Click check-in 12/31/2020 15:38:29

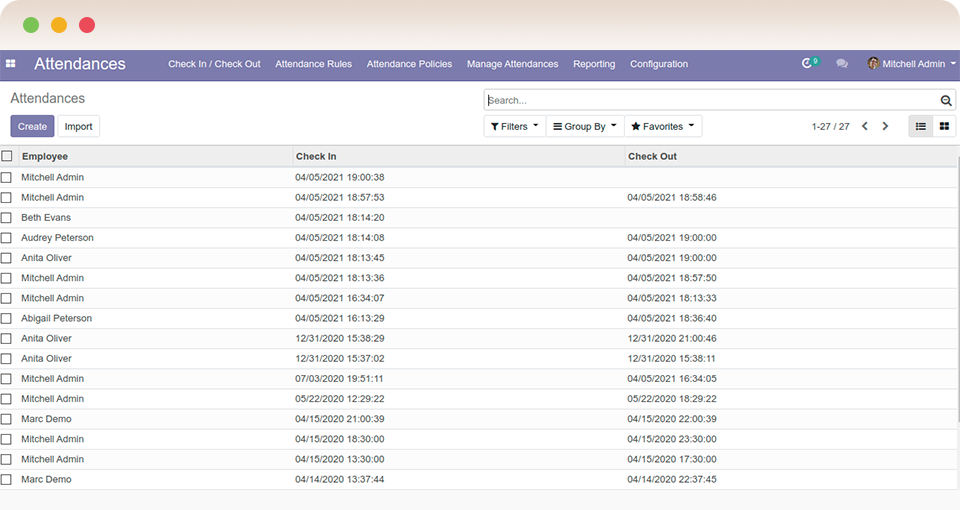click(340, 338)
